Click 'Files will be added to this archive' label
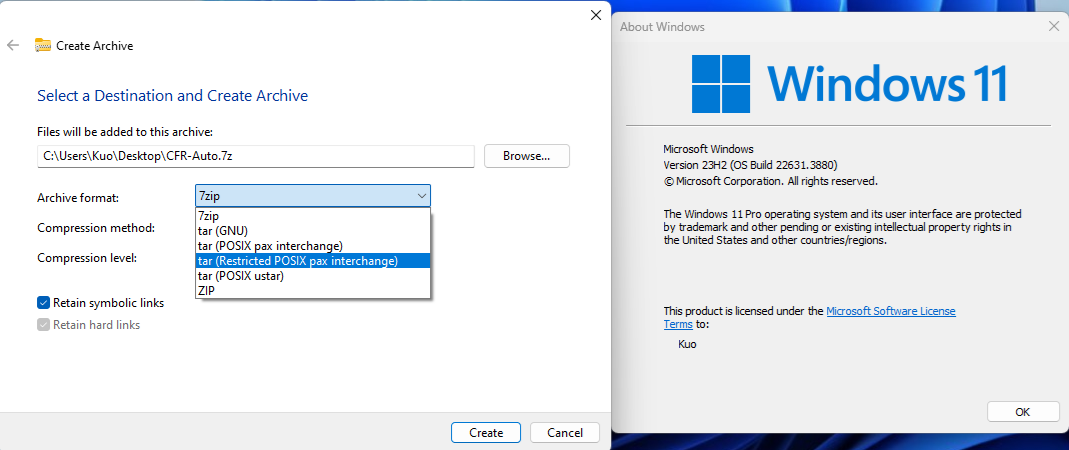 pos(125,132)
